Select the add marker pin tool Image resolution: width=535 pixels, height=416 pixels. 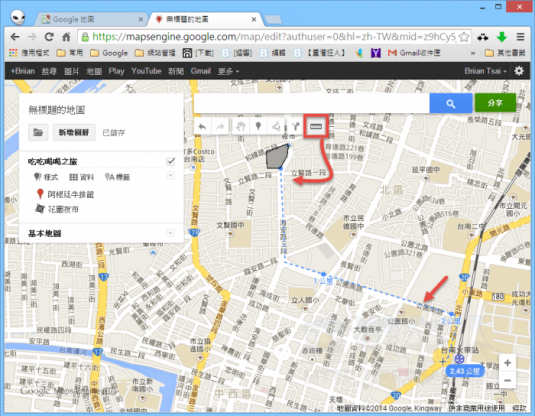[x=258, y=127]
